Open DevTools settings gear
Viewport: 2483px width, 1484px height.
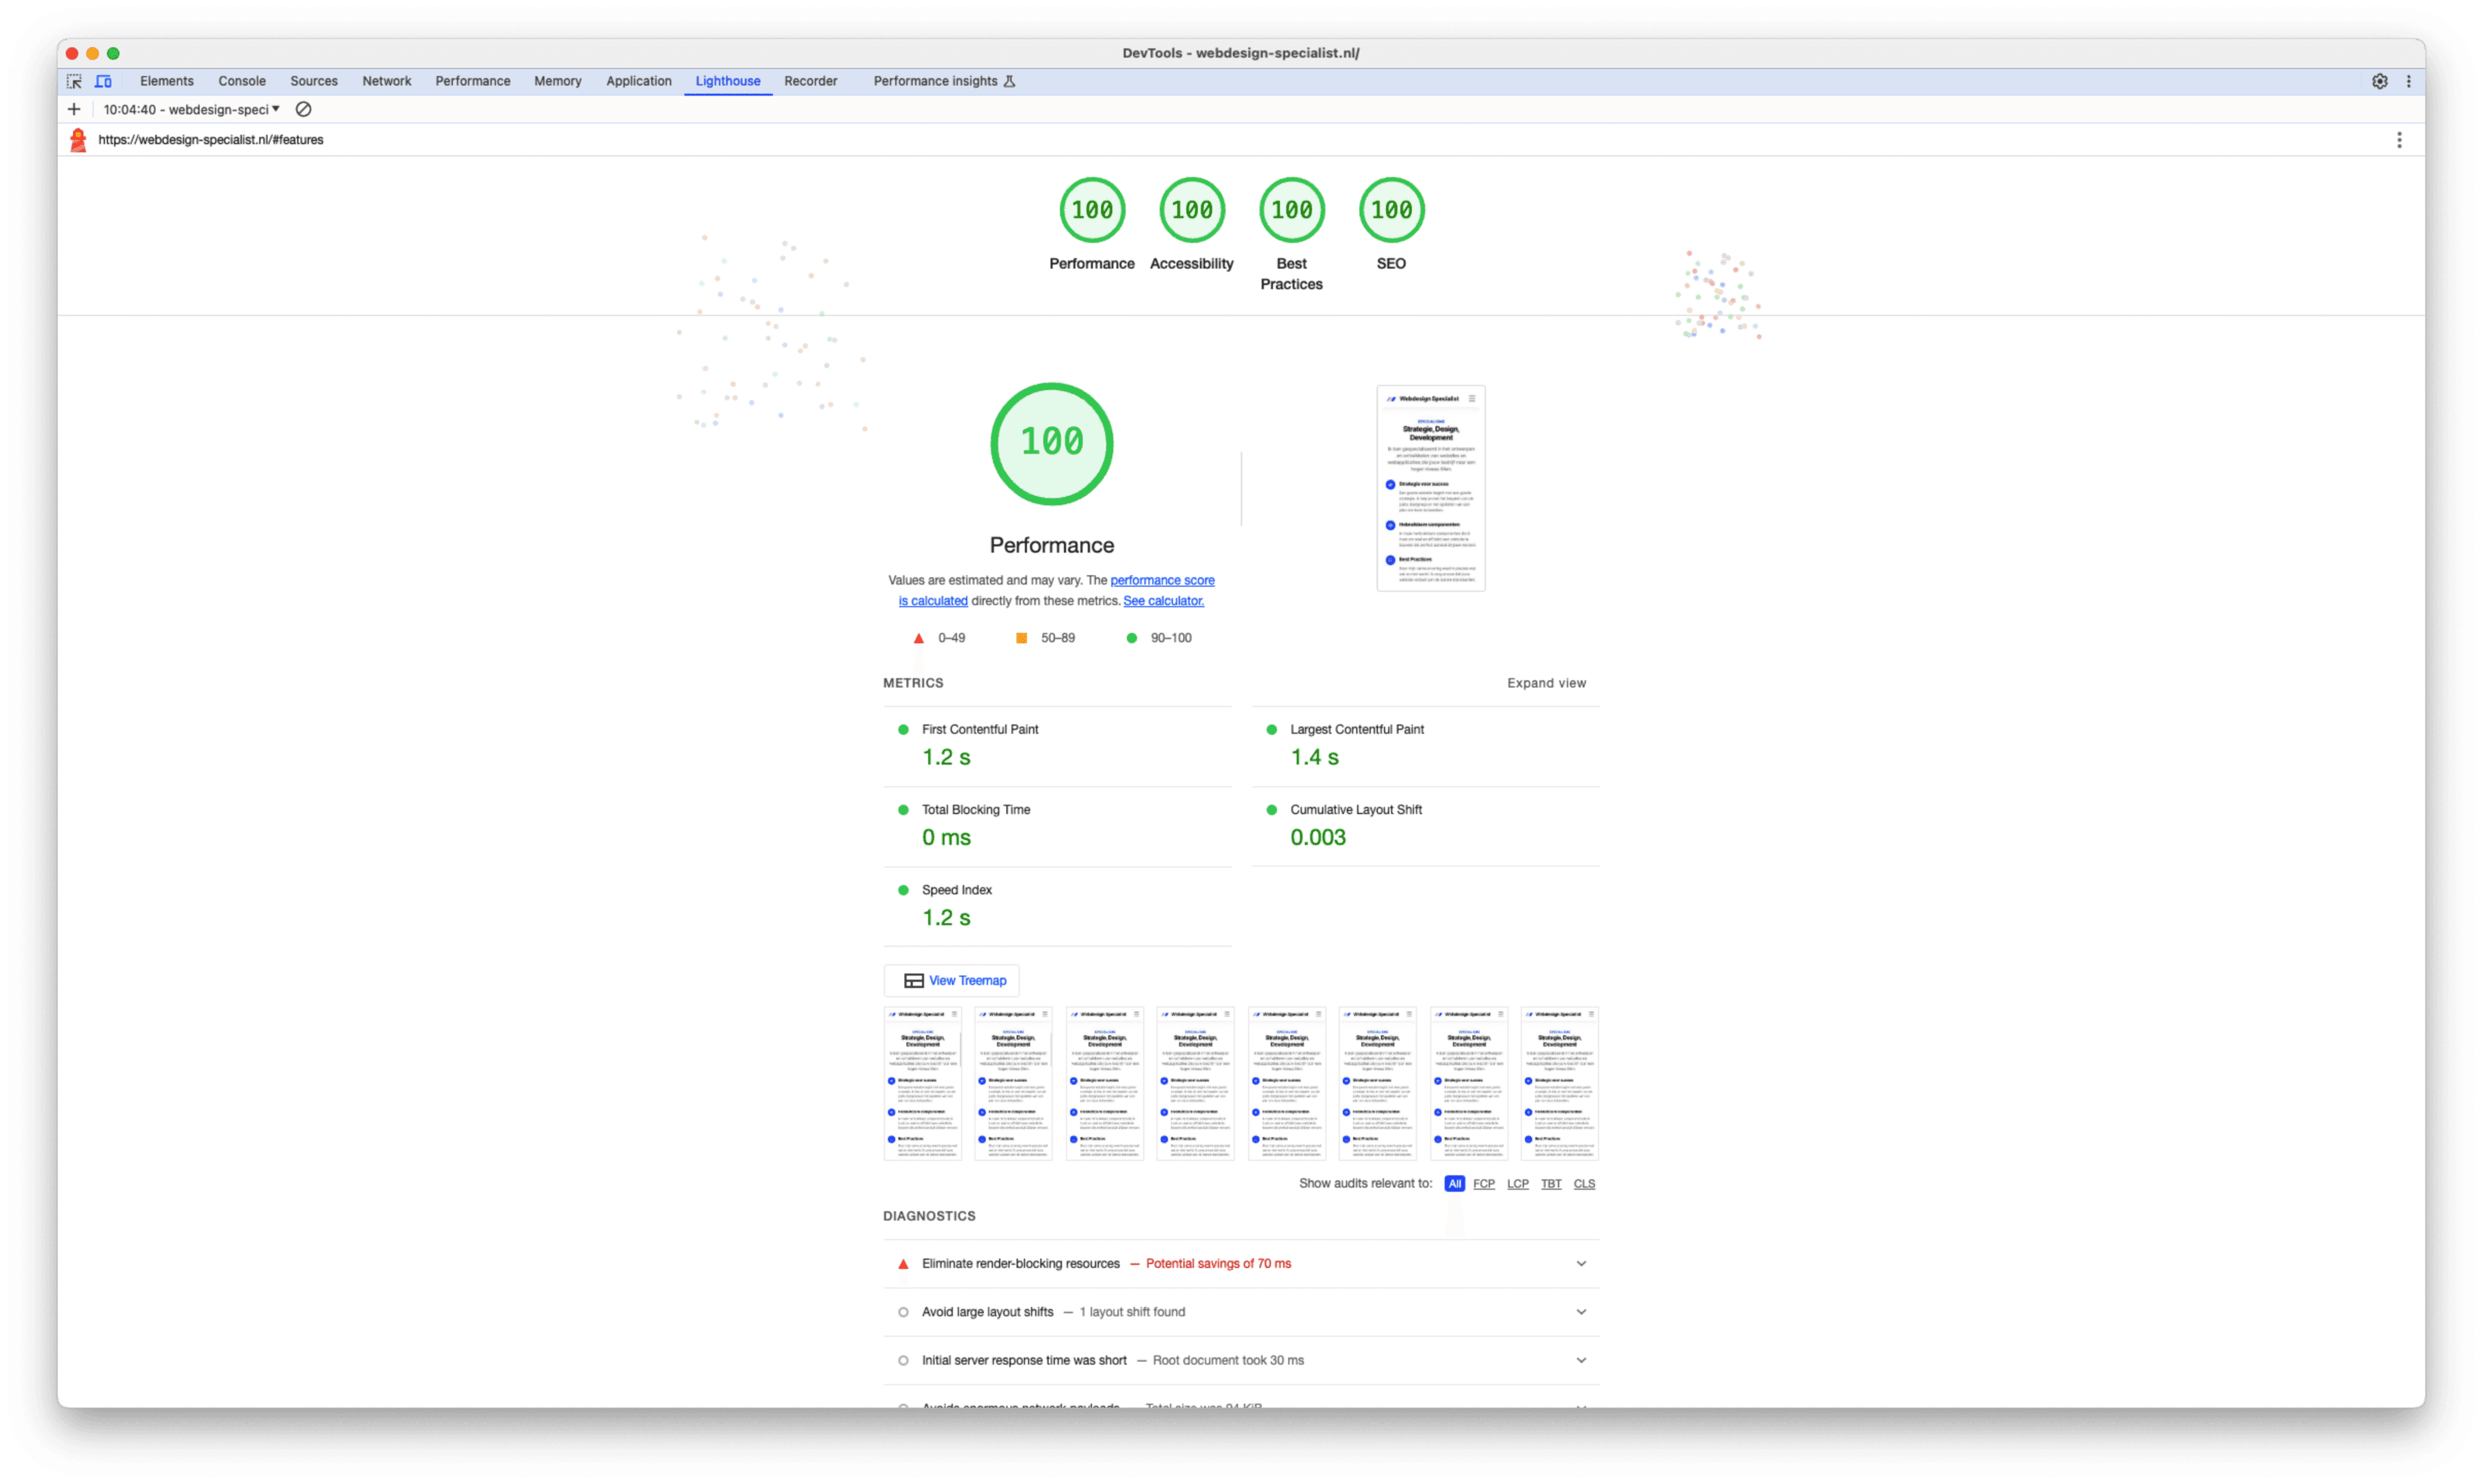[x=2380, y=81]
